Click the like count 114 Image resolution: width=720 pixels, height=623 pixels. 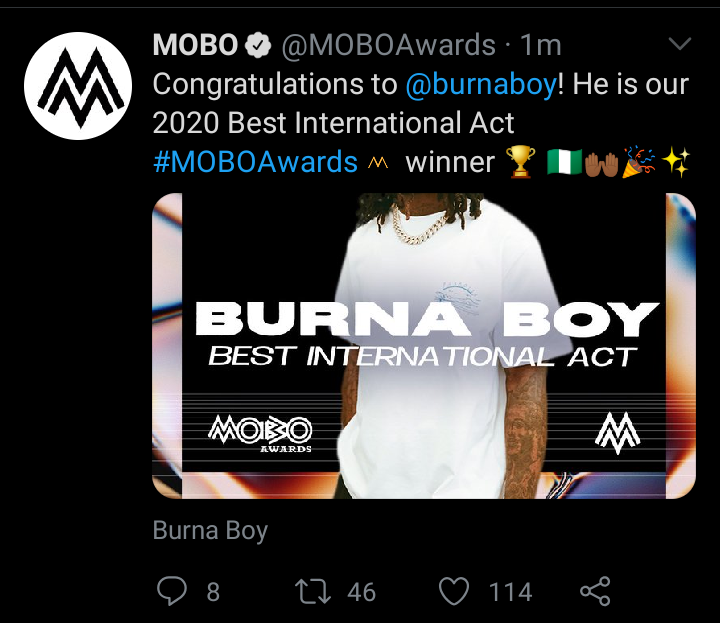tap(510, 592)
